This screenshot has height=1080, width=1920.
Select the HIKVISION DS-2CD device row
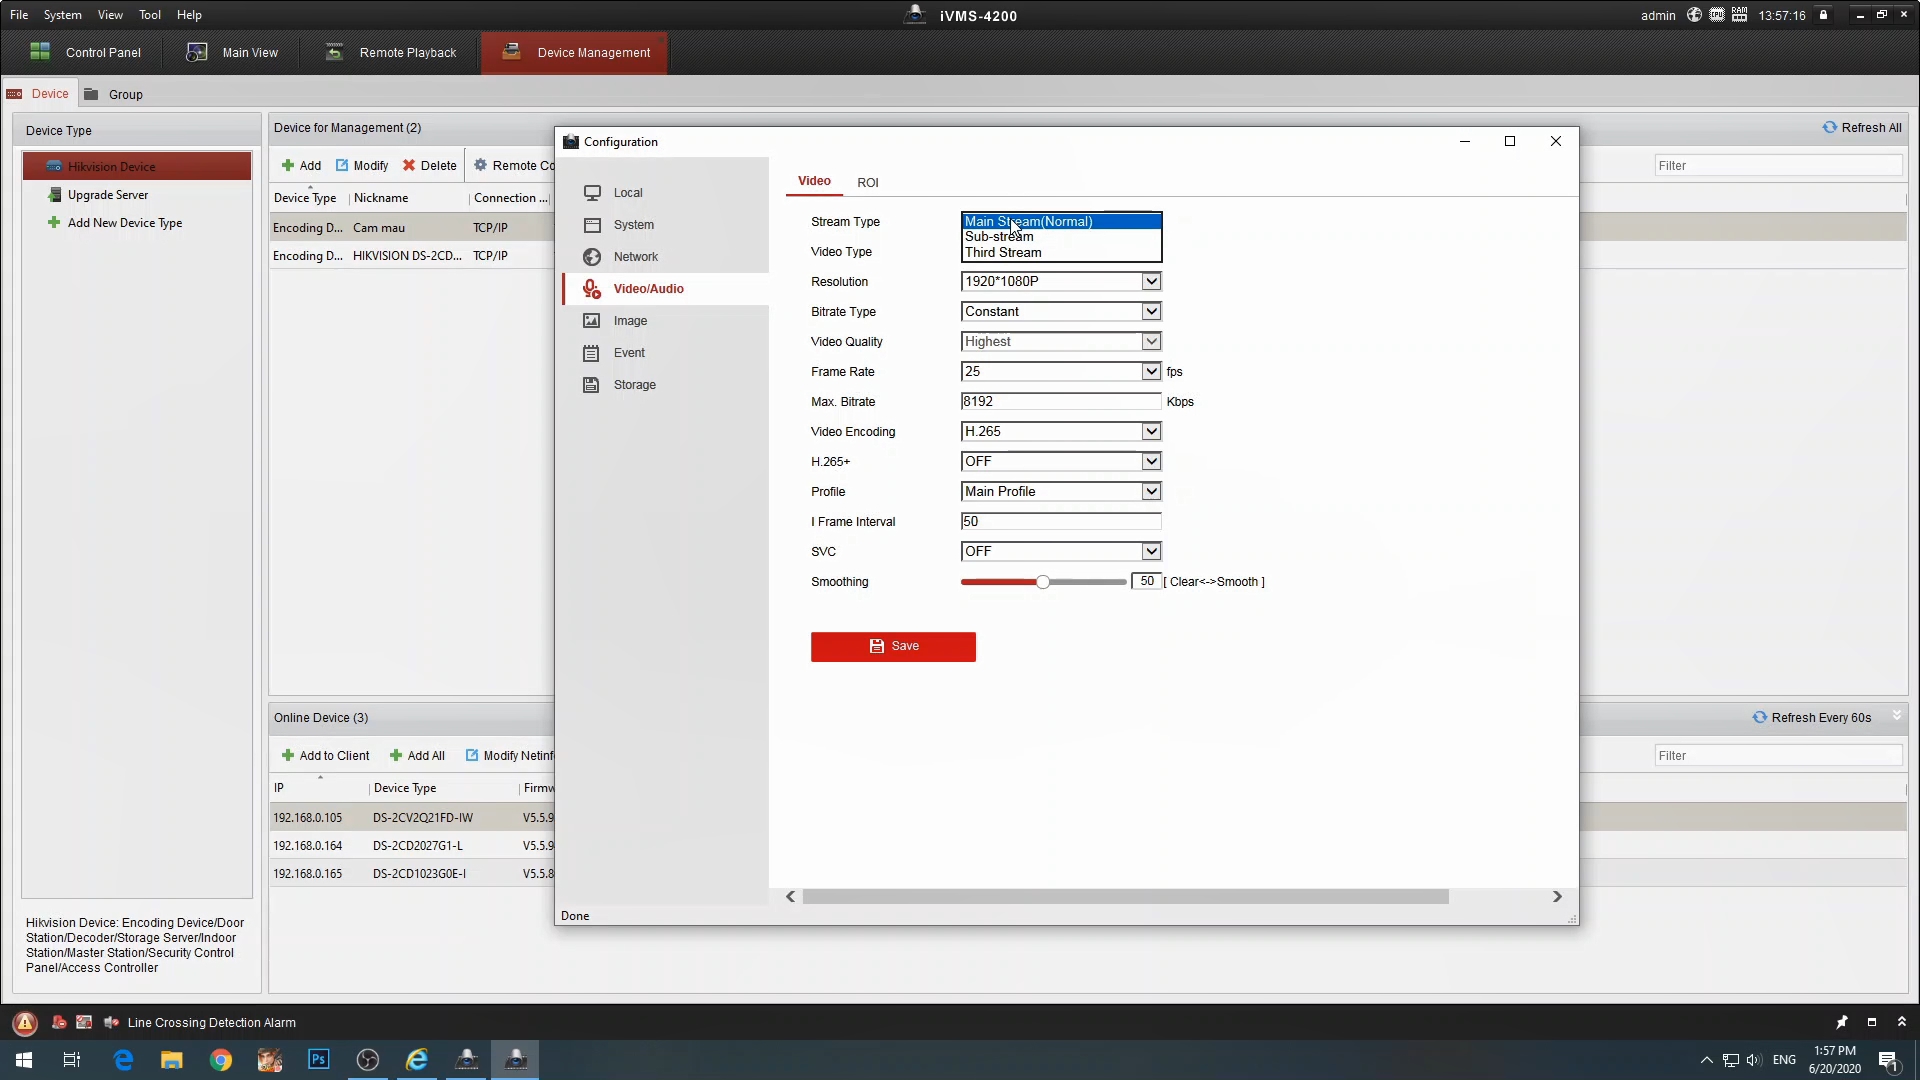[x=412, y=256]
